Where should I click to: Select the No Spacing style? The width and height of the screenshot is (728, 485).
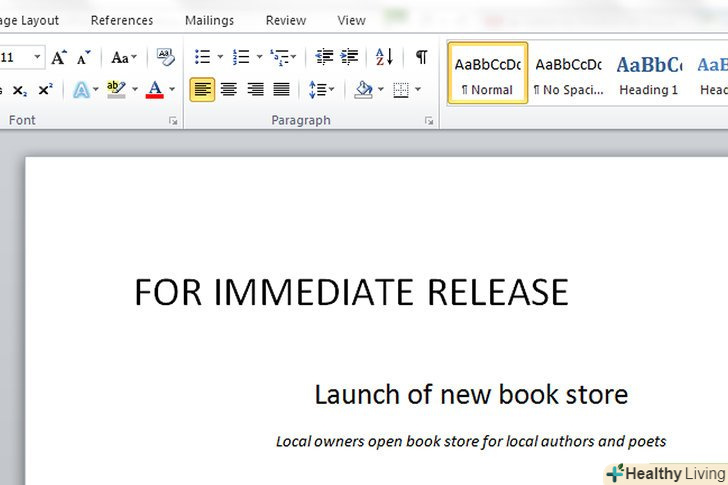coord(568,73)
